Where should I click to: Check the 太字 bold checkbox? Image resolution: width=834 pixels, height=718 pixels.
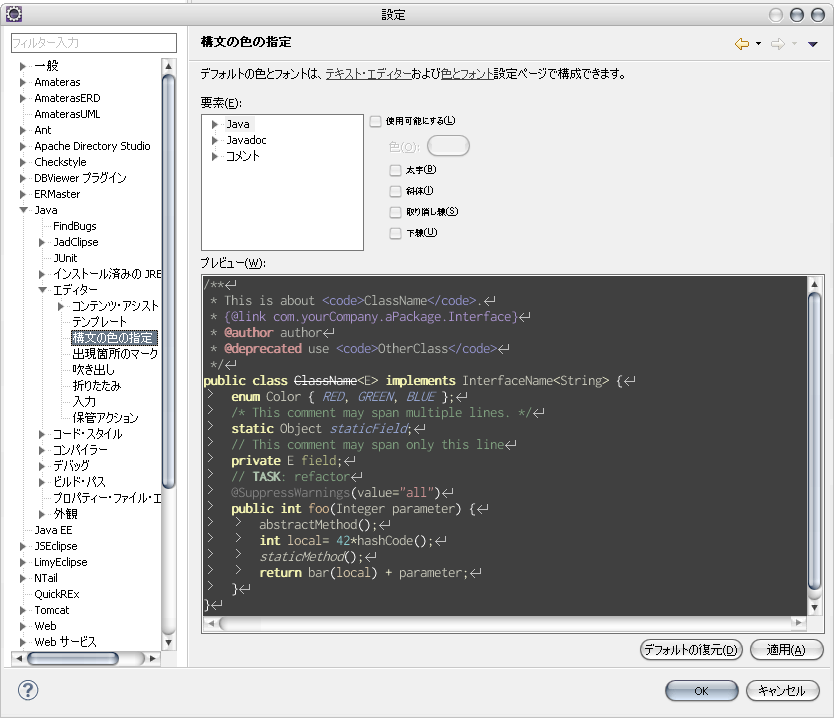394,170
